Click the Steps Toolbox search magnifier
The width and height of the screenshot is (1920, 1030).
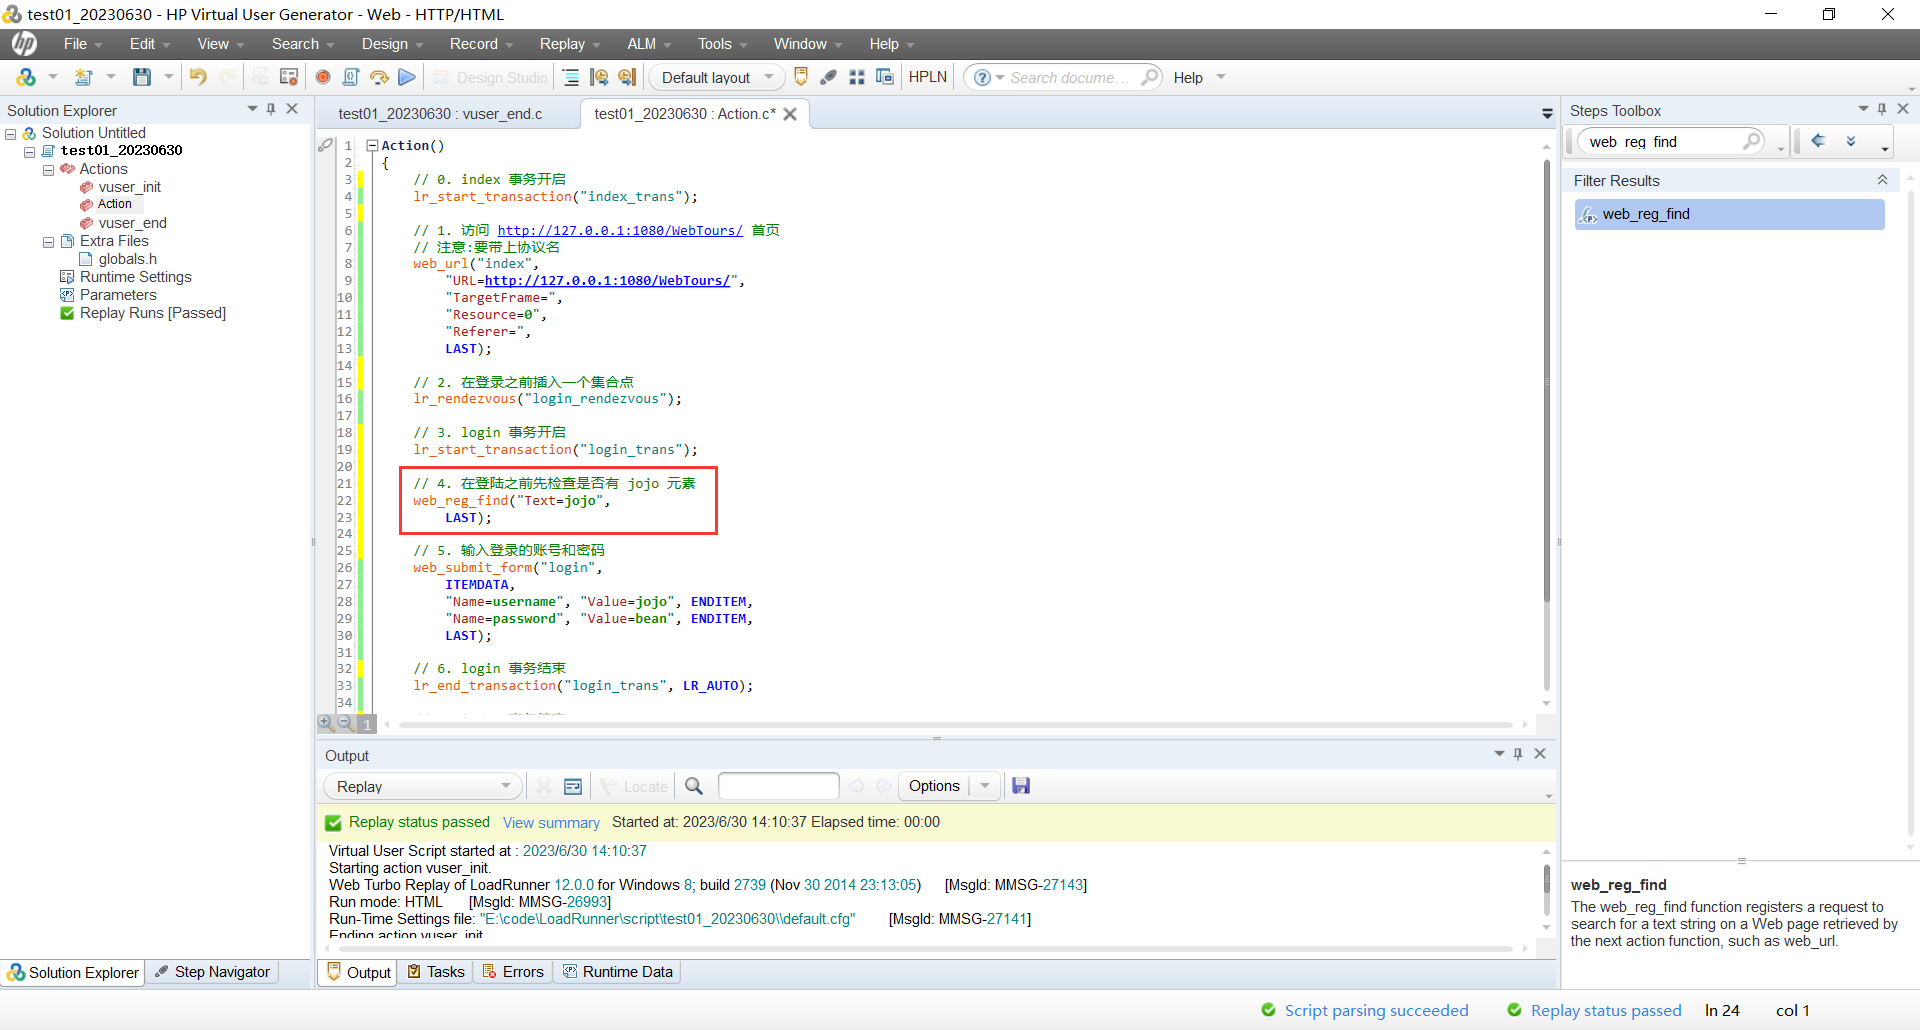tap(1752, 141)
